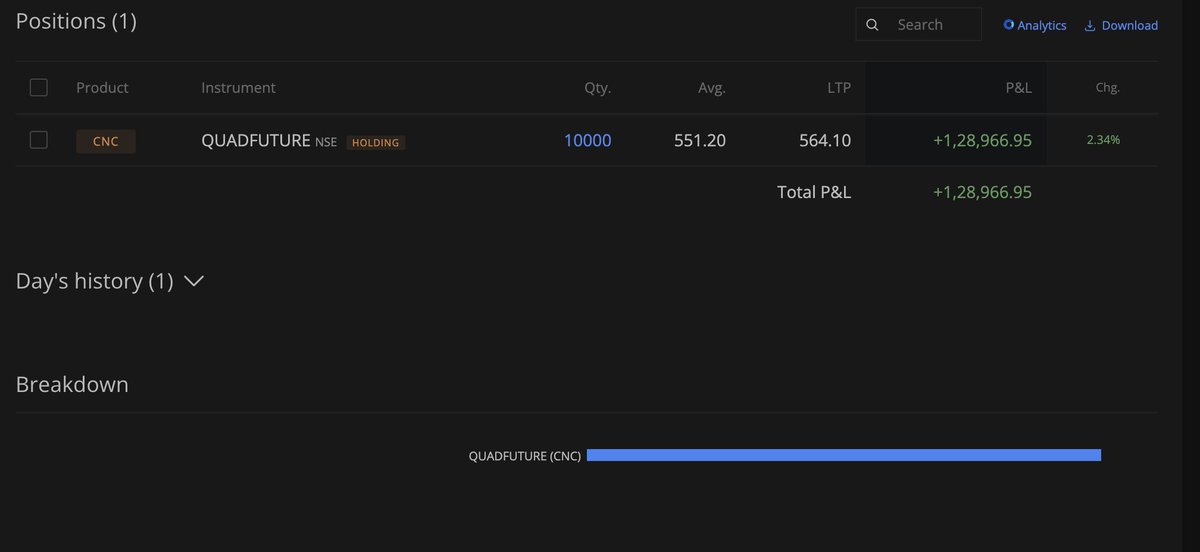Open the Analytics link
Image resolution: width=1200 pixels, height=552 pixels.
coord(1035,25)
